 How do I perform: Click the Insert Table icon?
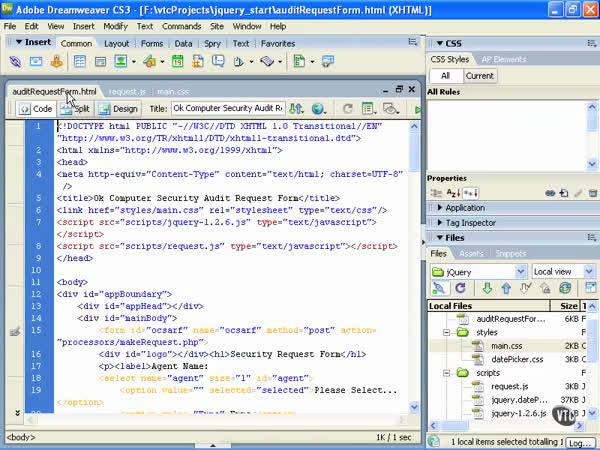(80, 62)
